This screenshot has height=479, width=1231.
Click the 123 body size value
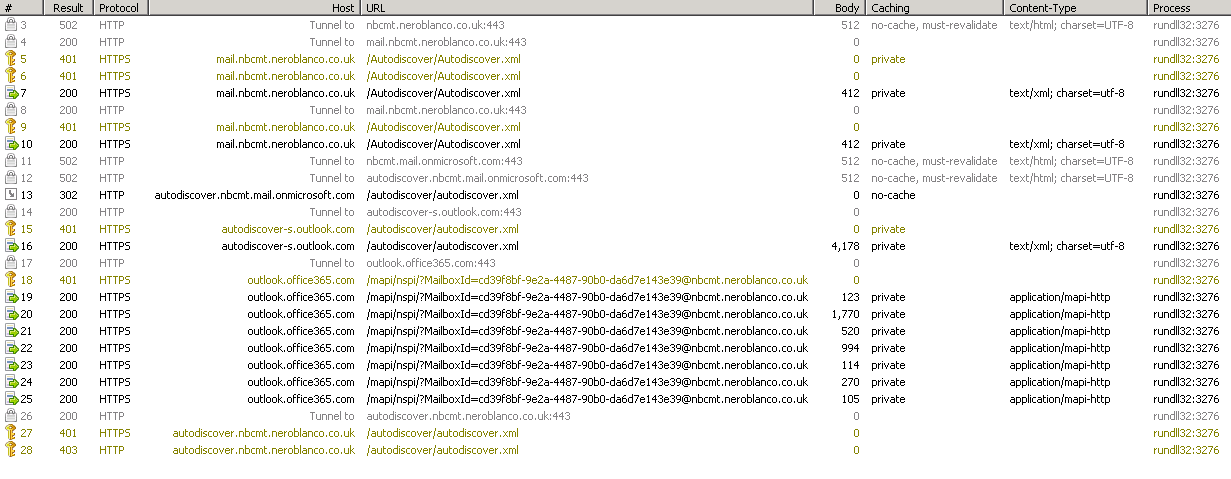[x=851, y=297]
